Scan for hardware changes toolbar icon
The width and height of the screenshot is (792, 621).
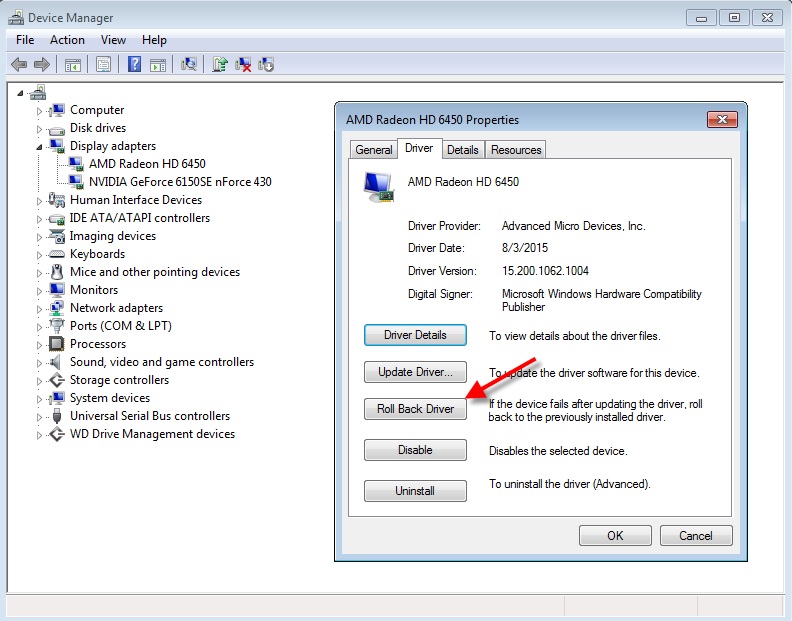pos(189,64)
